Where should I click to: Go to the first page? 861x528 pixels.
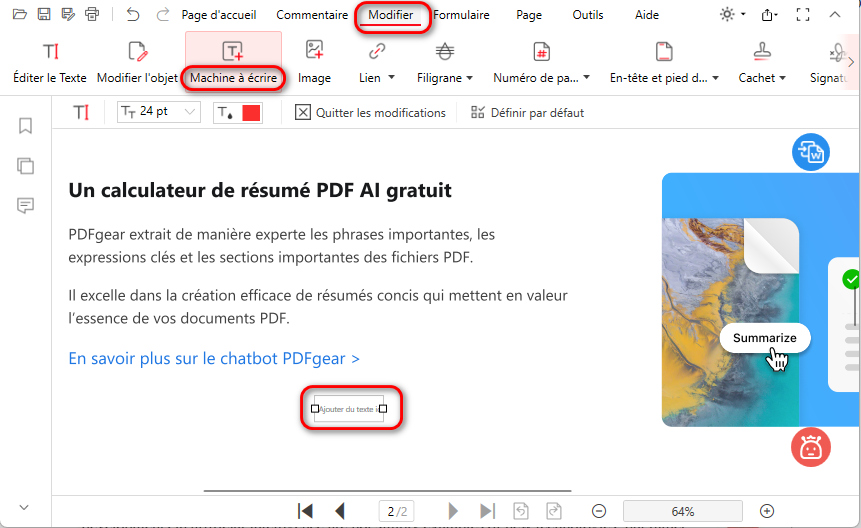[x=305, y=512]
